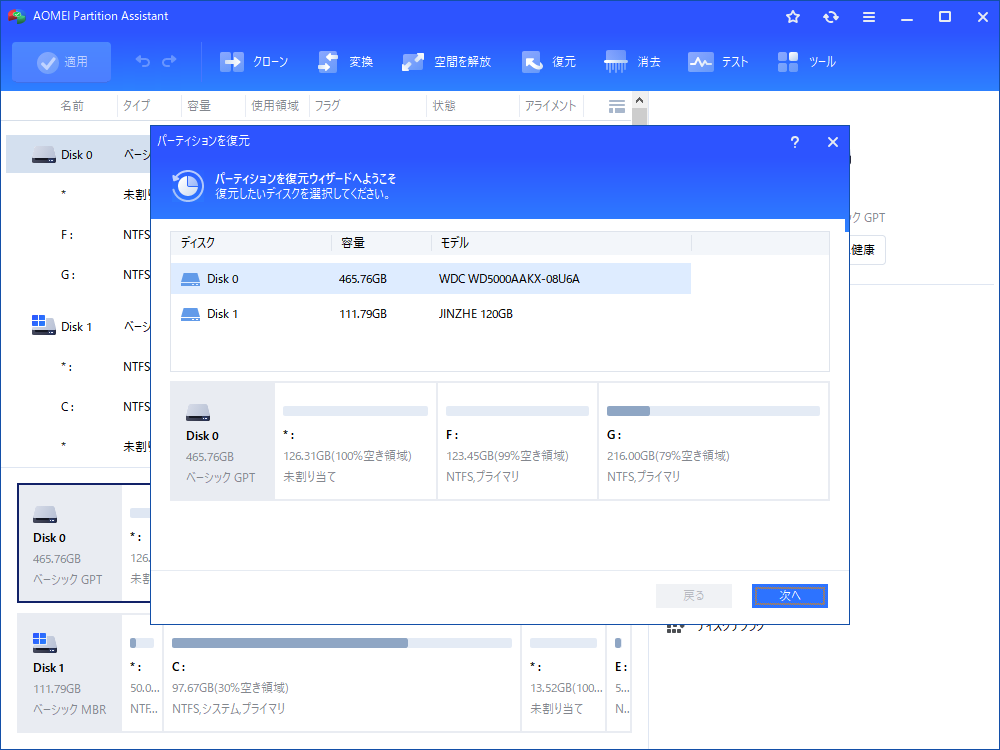Screen dimensions: 1000x750
Task: Click the タイプ column header
Action: (136, 106)
